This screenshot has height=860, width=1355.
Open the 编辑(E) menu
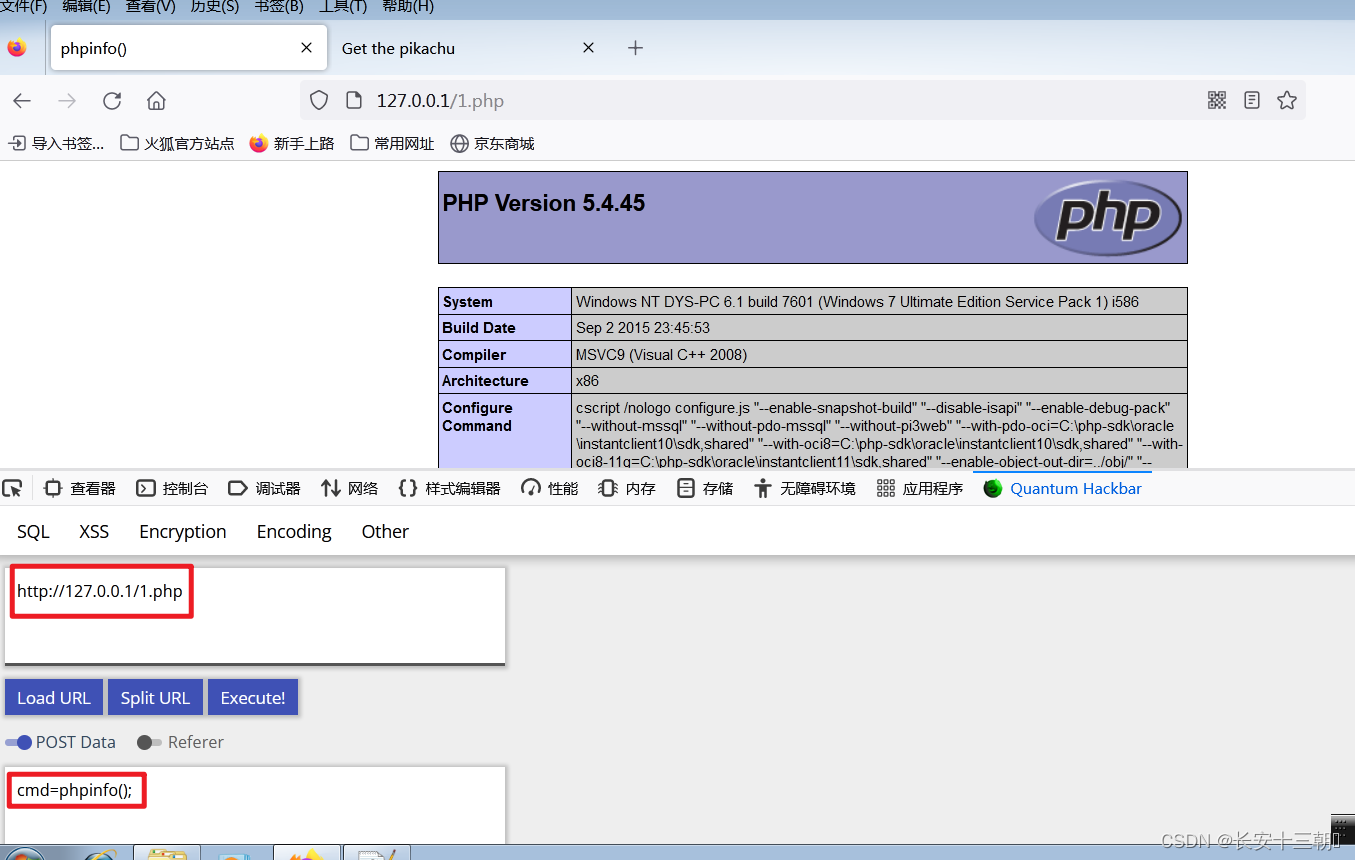86,7
